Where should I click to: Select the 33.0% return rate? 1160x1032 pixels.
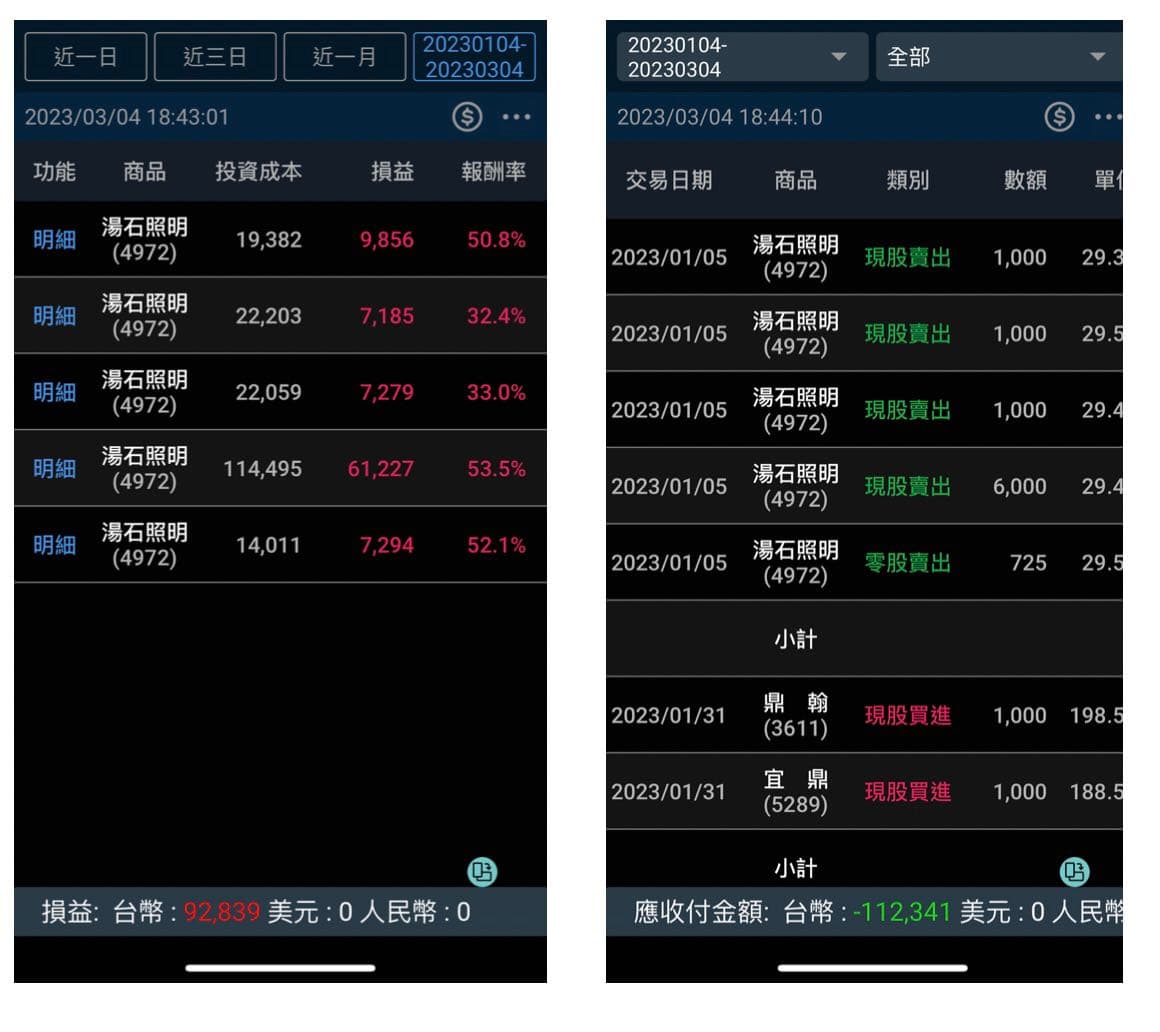click(496, 392)
